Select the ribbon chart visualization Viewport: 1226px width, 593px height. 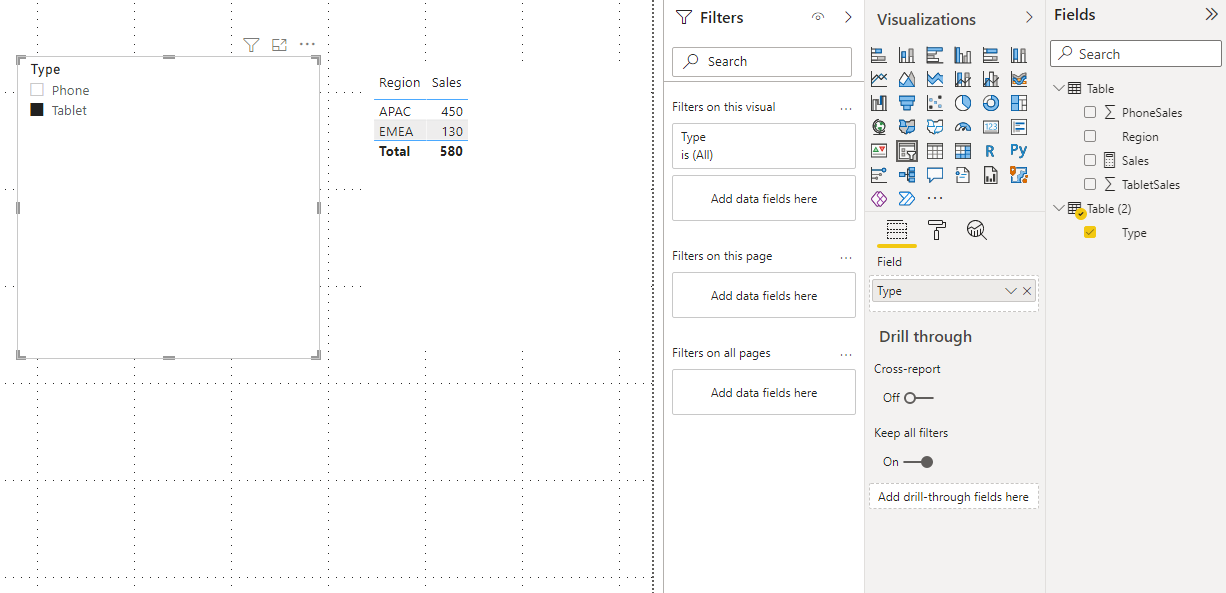coord(1019,79)
